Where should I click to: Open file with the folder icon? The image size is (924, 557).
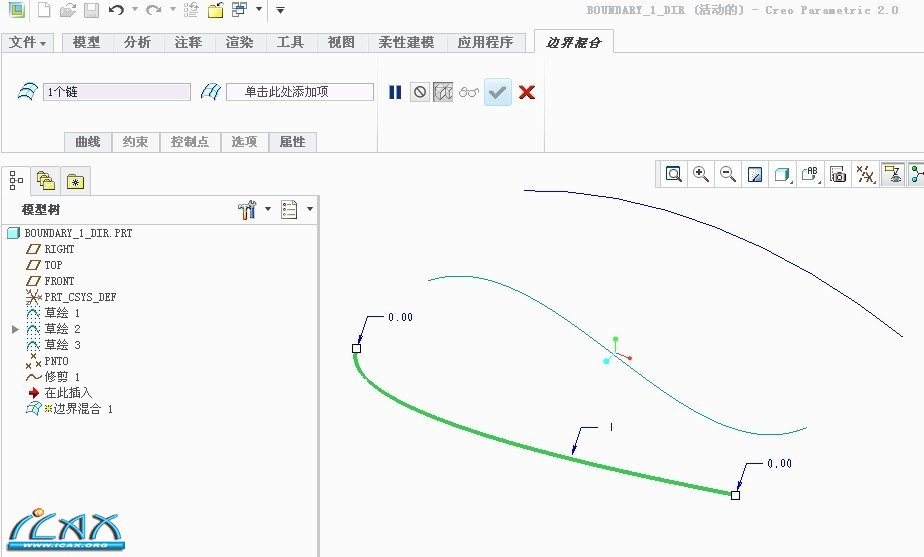[68, 9]
